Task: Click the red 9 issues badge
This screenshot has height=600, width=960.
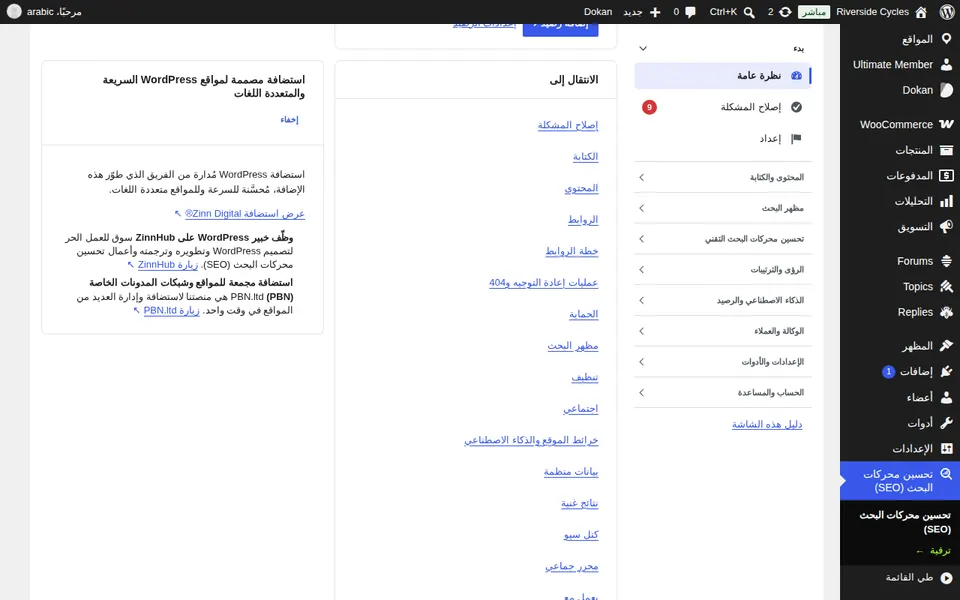Action: pos(649,107)
